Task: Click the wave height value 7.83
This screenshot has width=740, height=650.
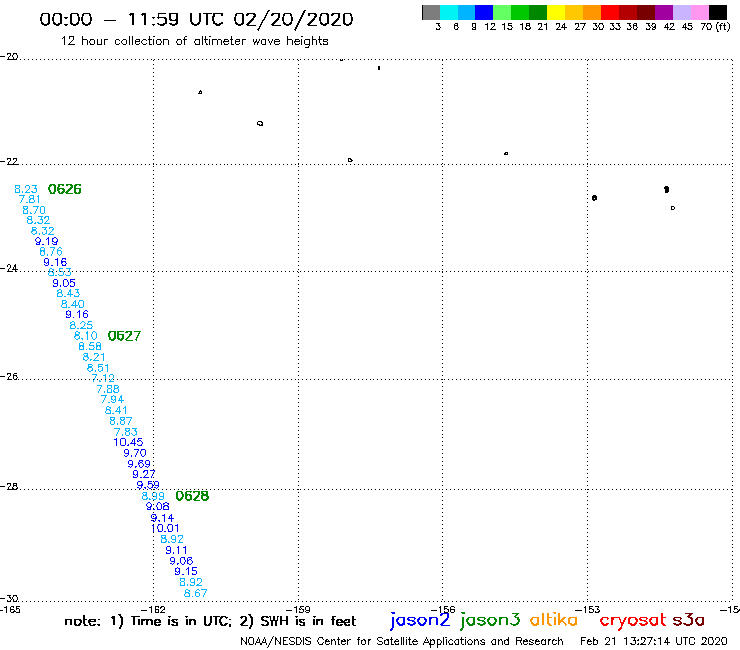Action: (126, 432)
